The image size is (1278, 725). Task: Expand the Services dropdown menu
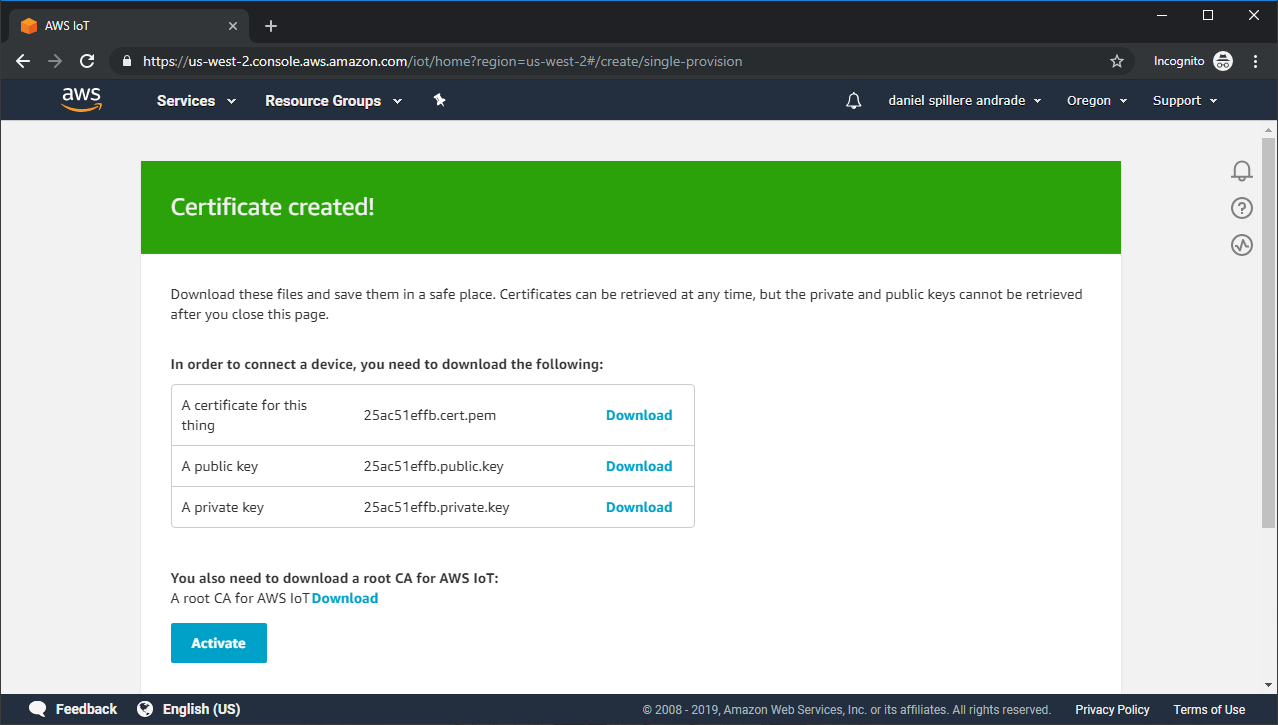tap(196, 101)
